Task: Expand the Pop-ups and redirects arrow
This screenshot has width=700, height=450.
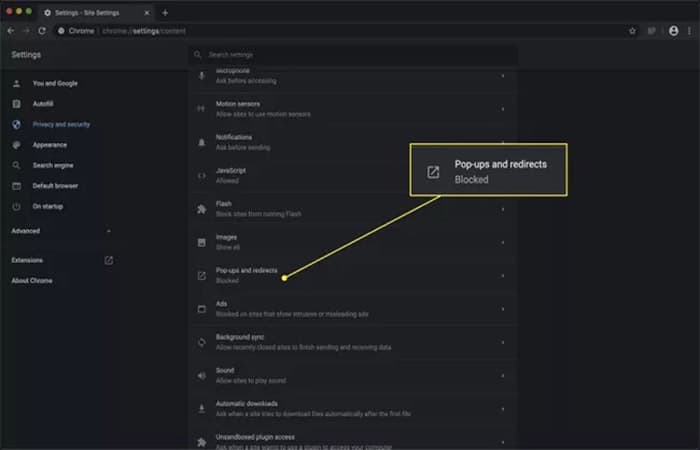Action: point(503,275)
